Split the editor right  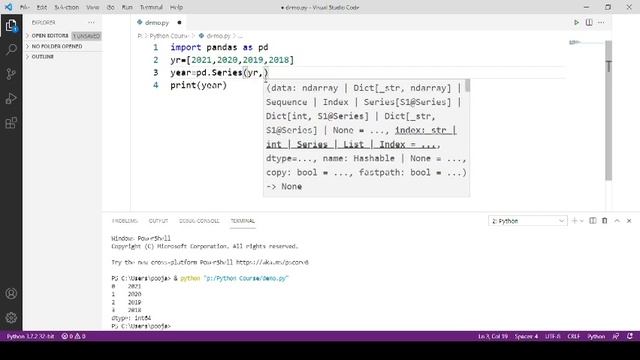tap(589, 22)
